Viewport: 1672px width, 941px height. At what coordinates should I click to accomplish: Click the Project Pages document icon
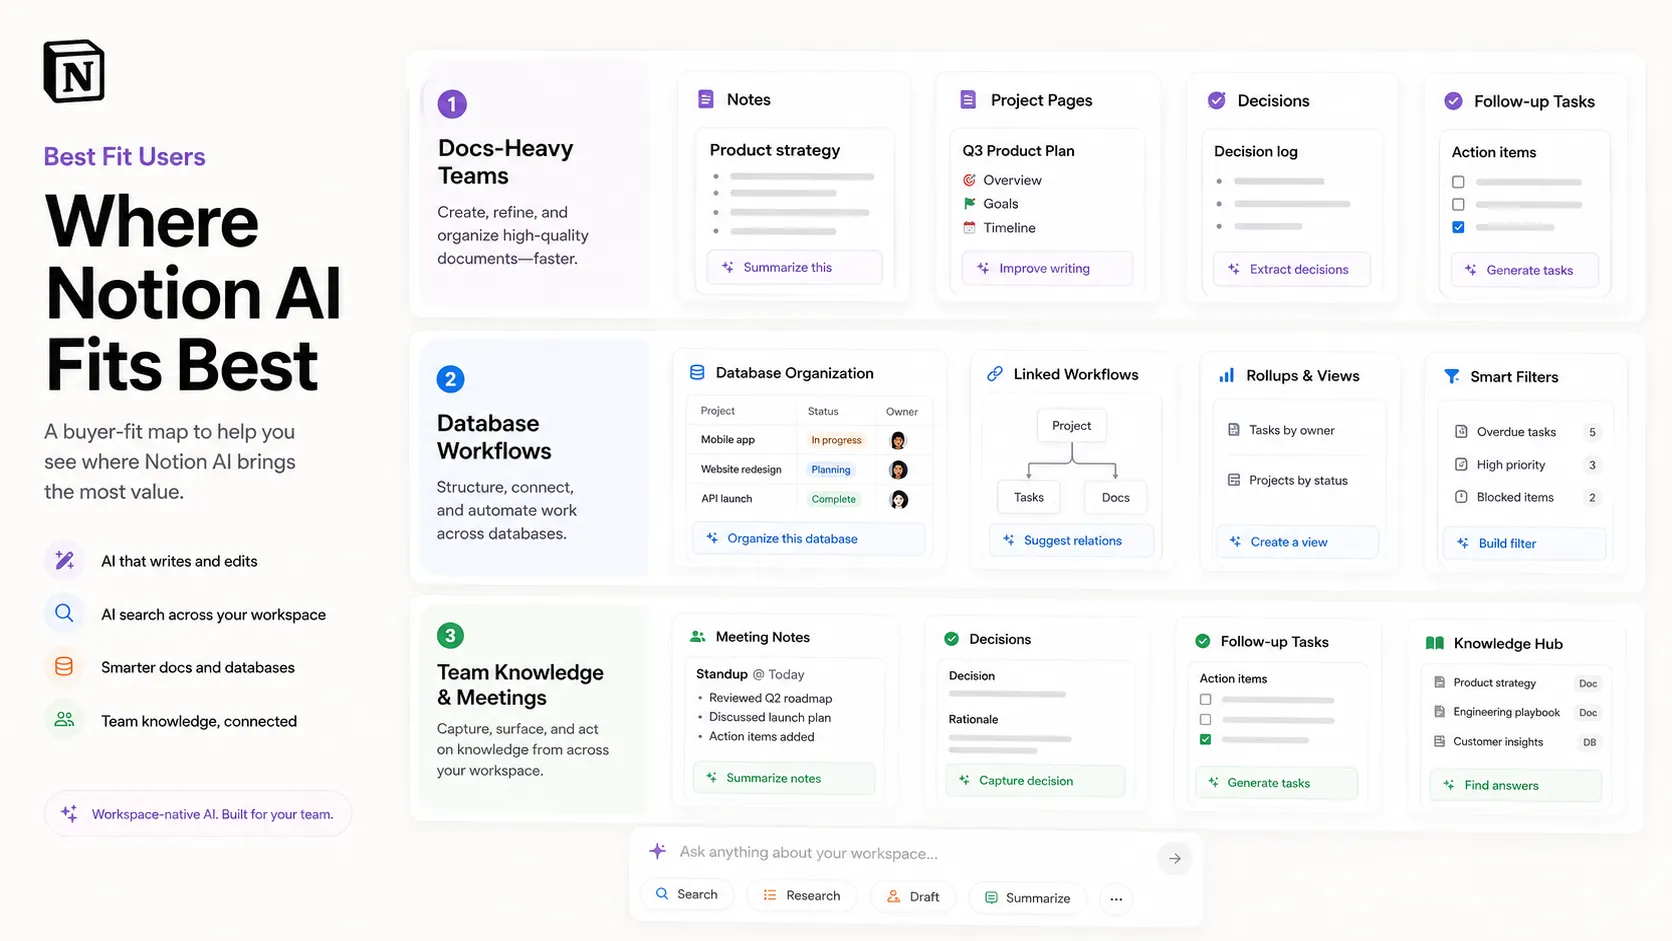pos(968,99)
